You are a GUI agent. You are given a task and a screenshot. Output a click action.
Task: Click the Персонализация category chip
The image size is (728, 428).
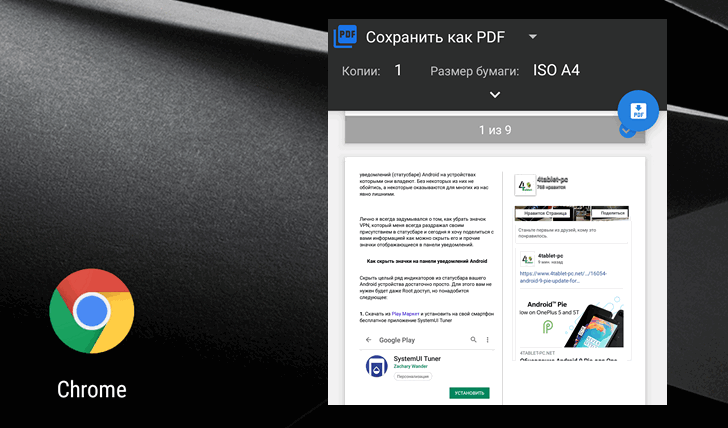[413, 376]
